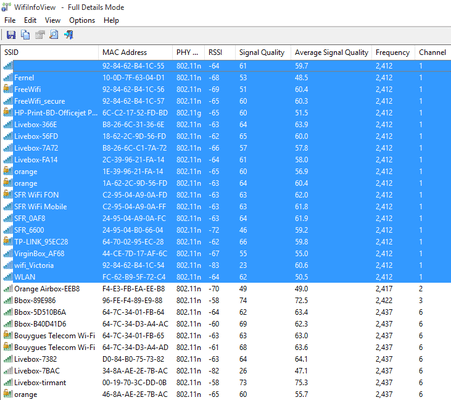Click the Save toolbar icon
Screen dimensions: 451x400
[x=11, y=35]
